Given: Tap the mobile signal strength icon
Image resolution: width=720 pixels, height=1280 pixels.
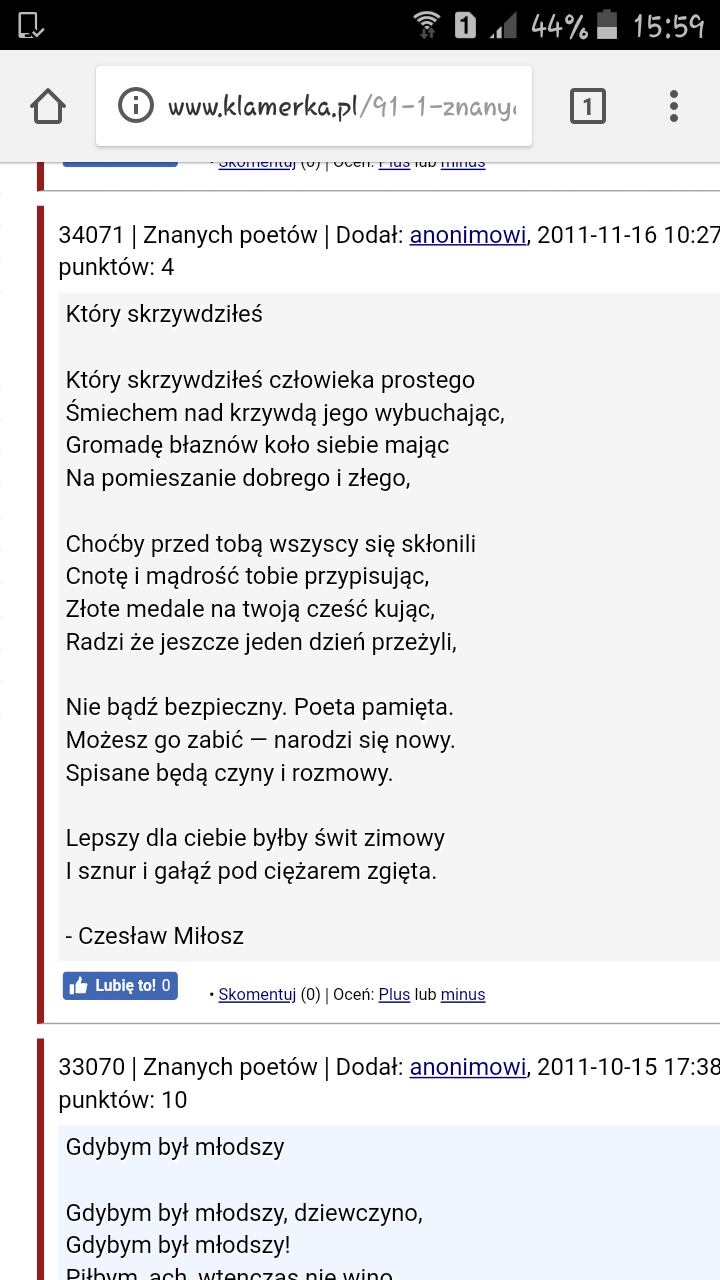Looking at the screenshot, I should tap(503, 25).
